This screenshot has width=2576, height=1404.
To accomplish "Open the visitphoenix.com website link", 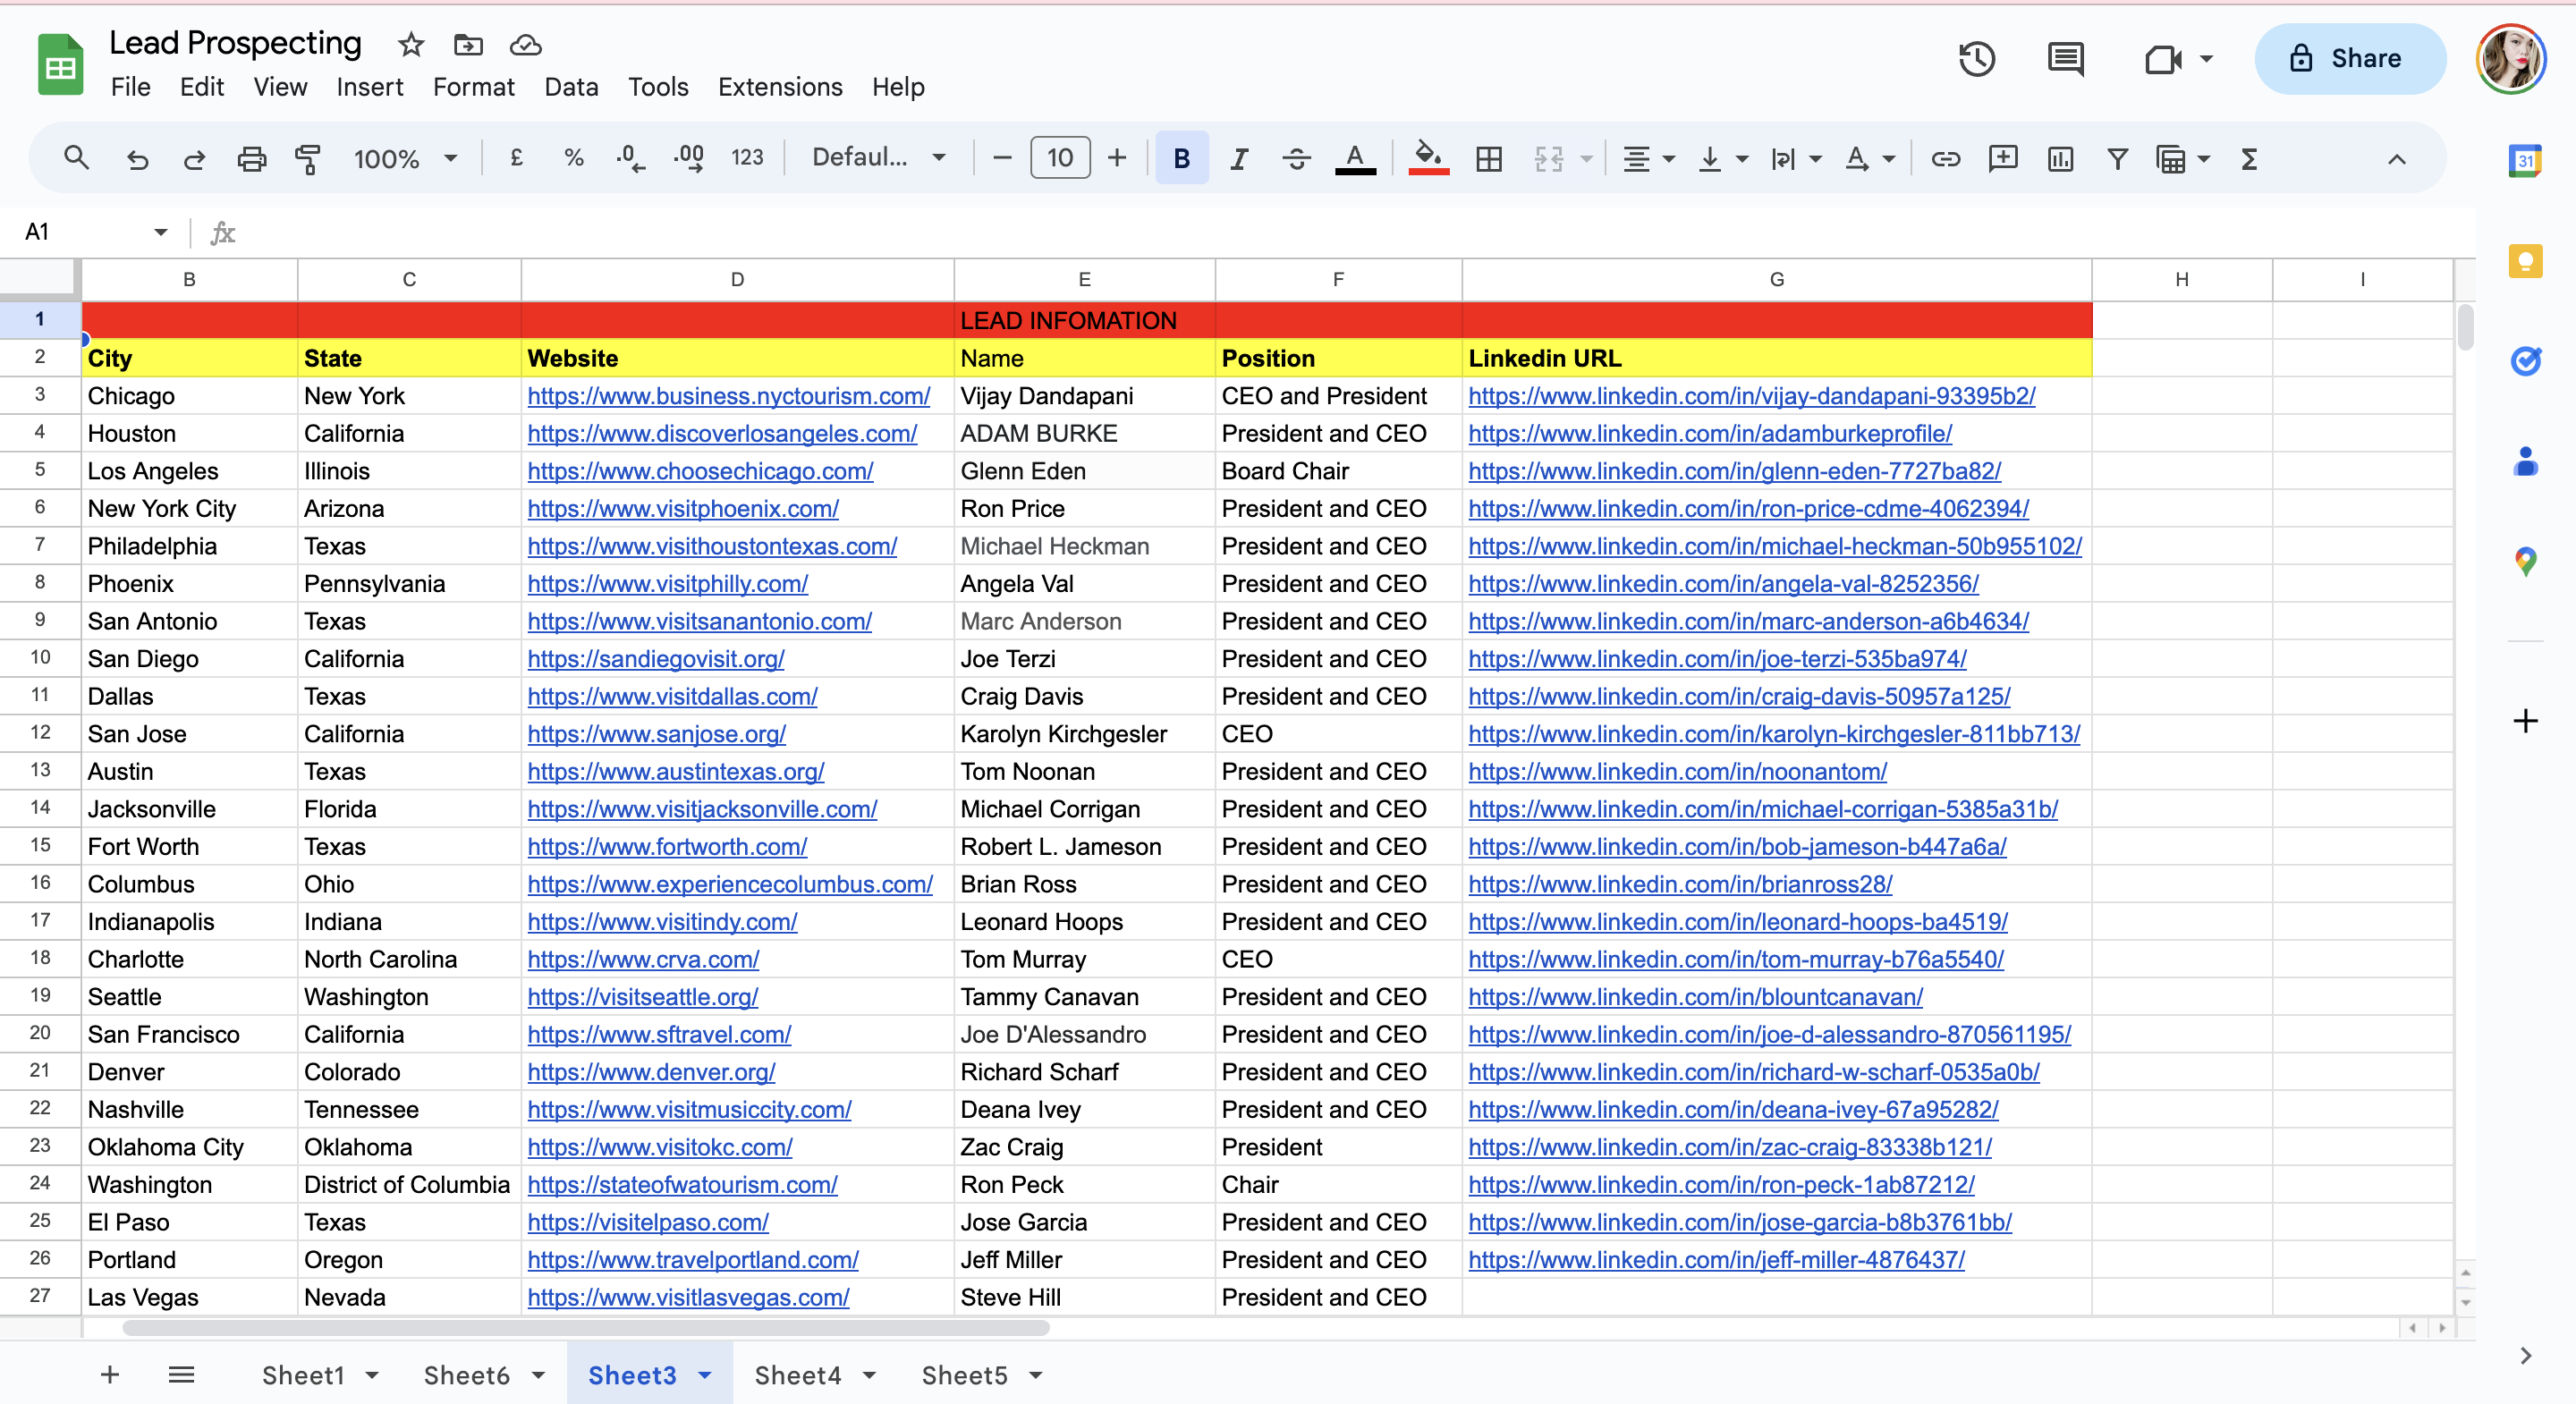I will 682,508.
